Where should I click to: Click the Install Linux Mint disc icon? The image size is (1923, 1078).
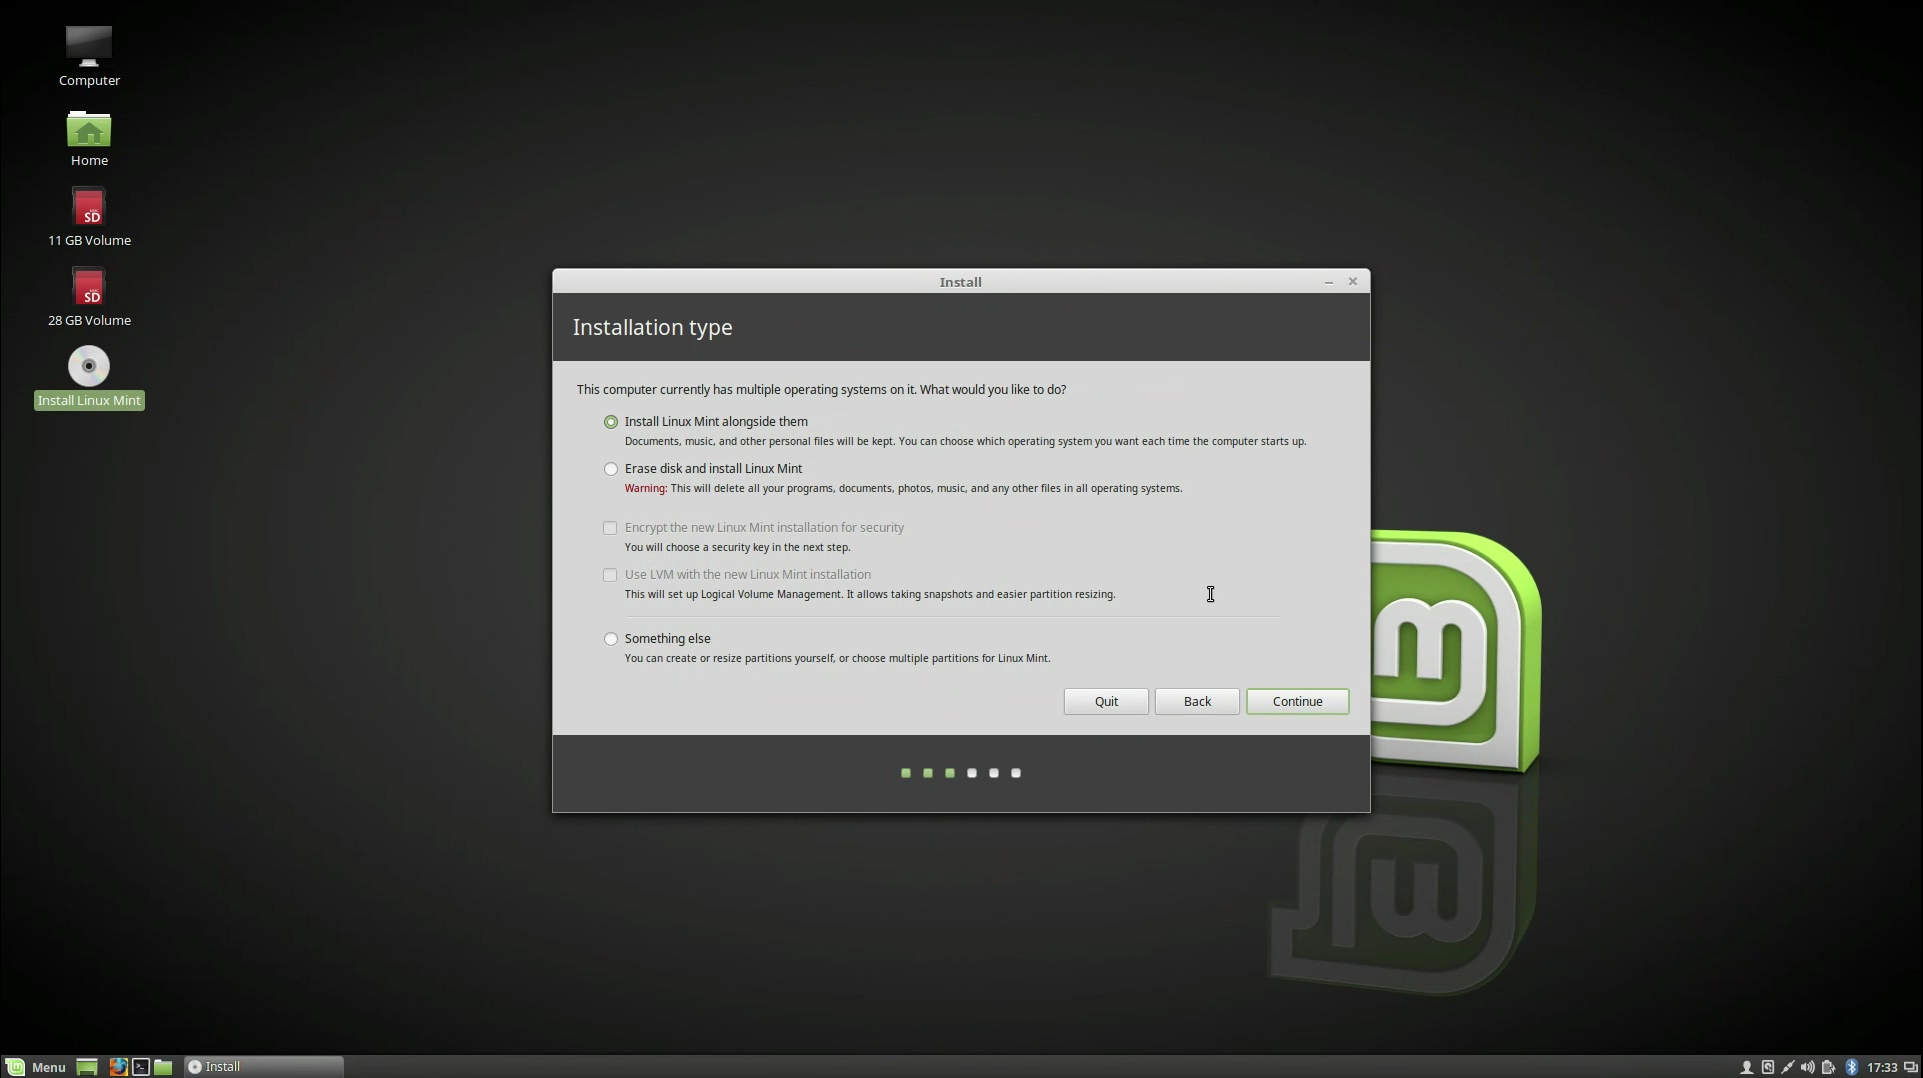tap(89, 367)
